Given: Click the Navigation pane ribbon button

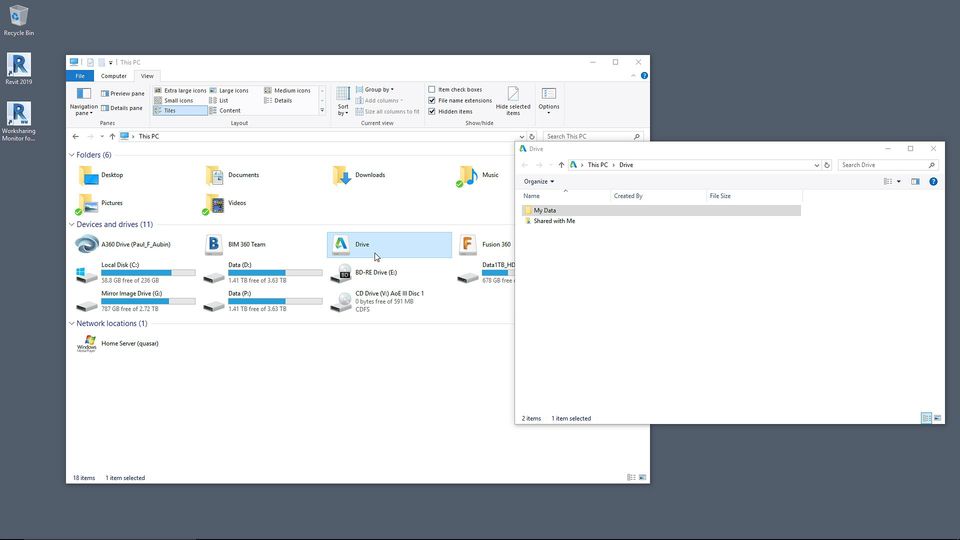Looking at the screenshot, I should (83, 102).
